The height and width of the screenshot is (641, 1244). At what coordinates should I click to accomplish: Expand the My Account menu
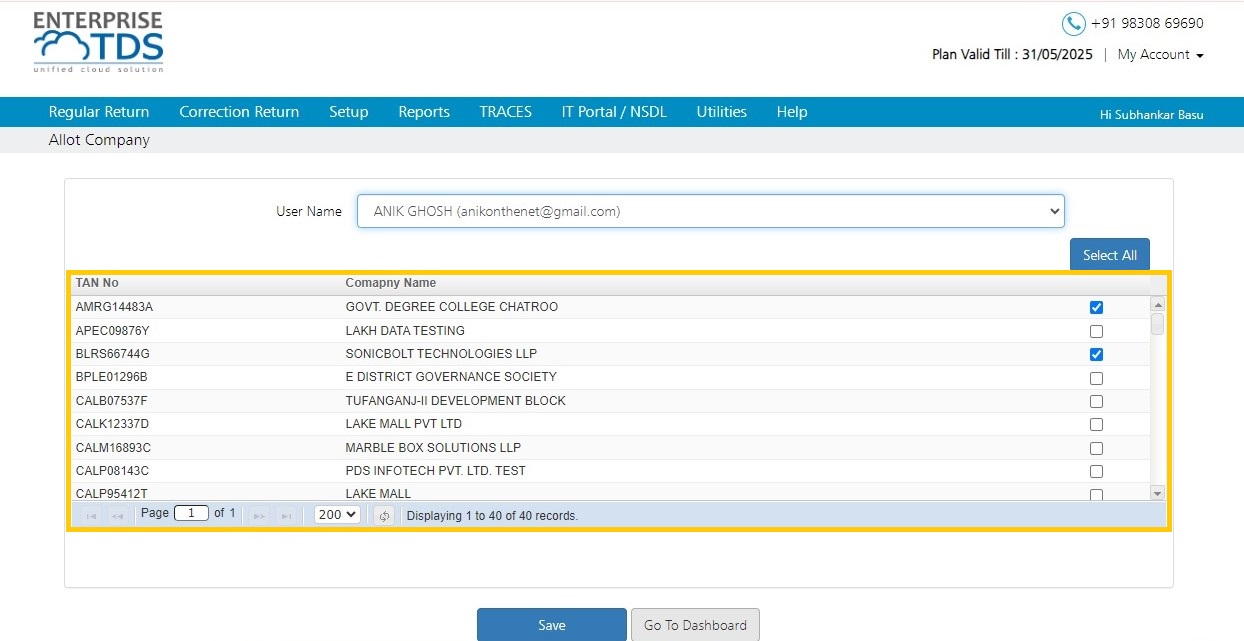pyautogui.click(x=1160, y=55)
